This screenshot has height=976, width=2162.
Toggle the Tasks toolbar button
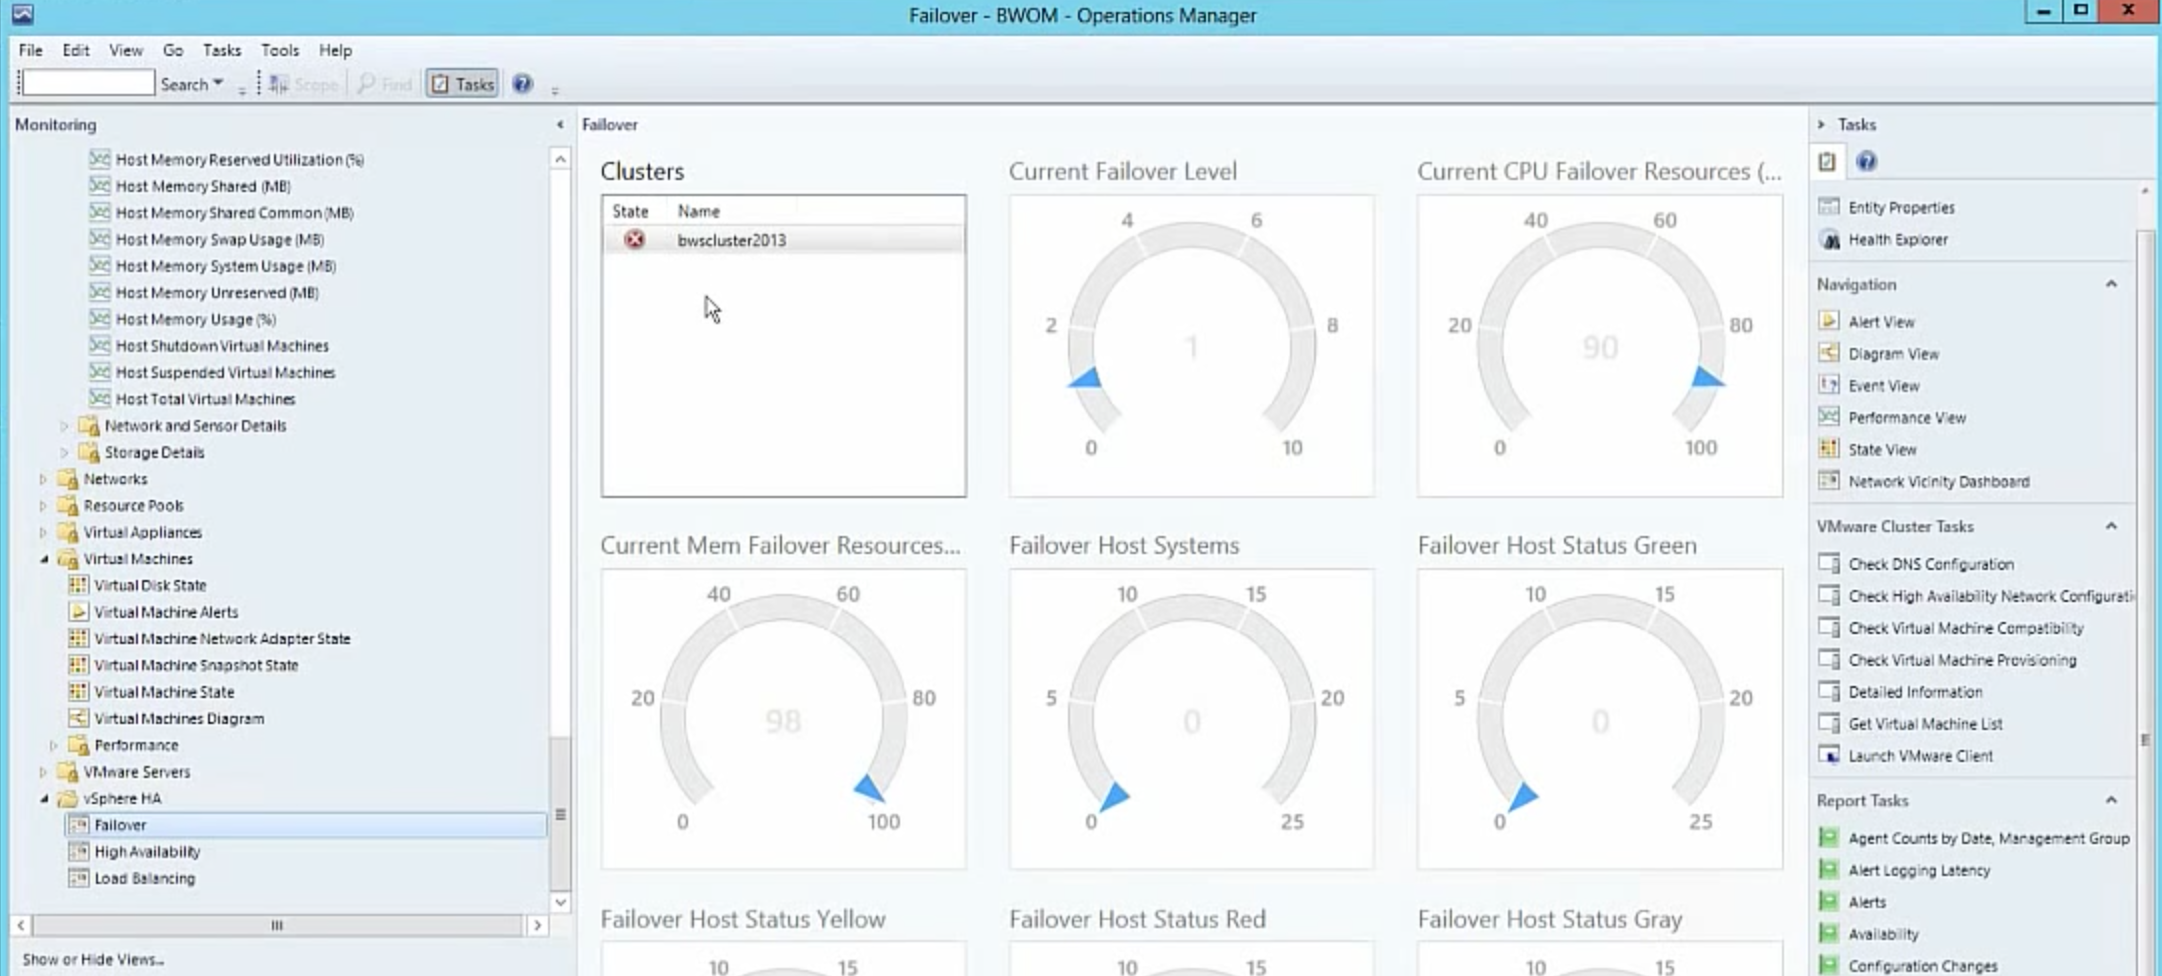tap(462, 84)
